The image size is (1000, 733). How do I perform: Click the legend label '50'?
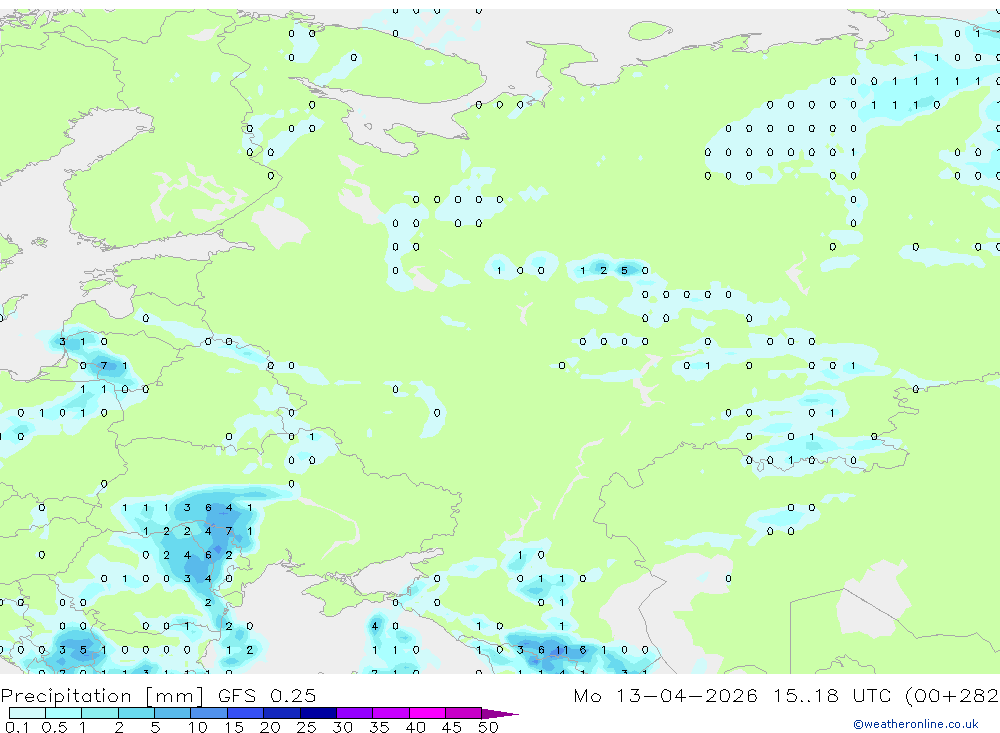pyautogui.click(x=488, y=727)
